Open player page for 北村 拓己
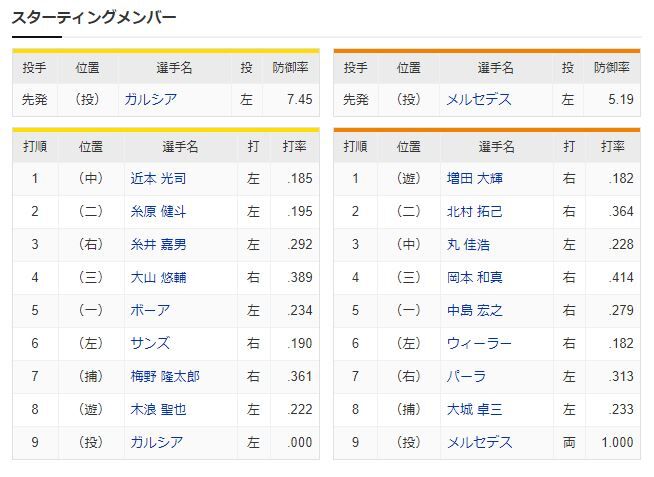Image resolution: width=654 pixels, height=477 pixels. [475, 212]
